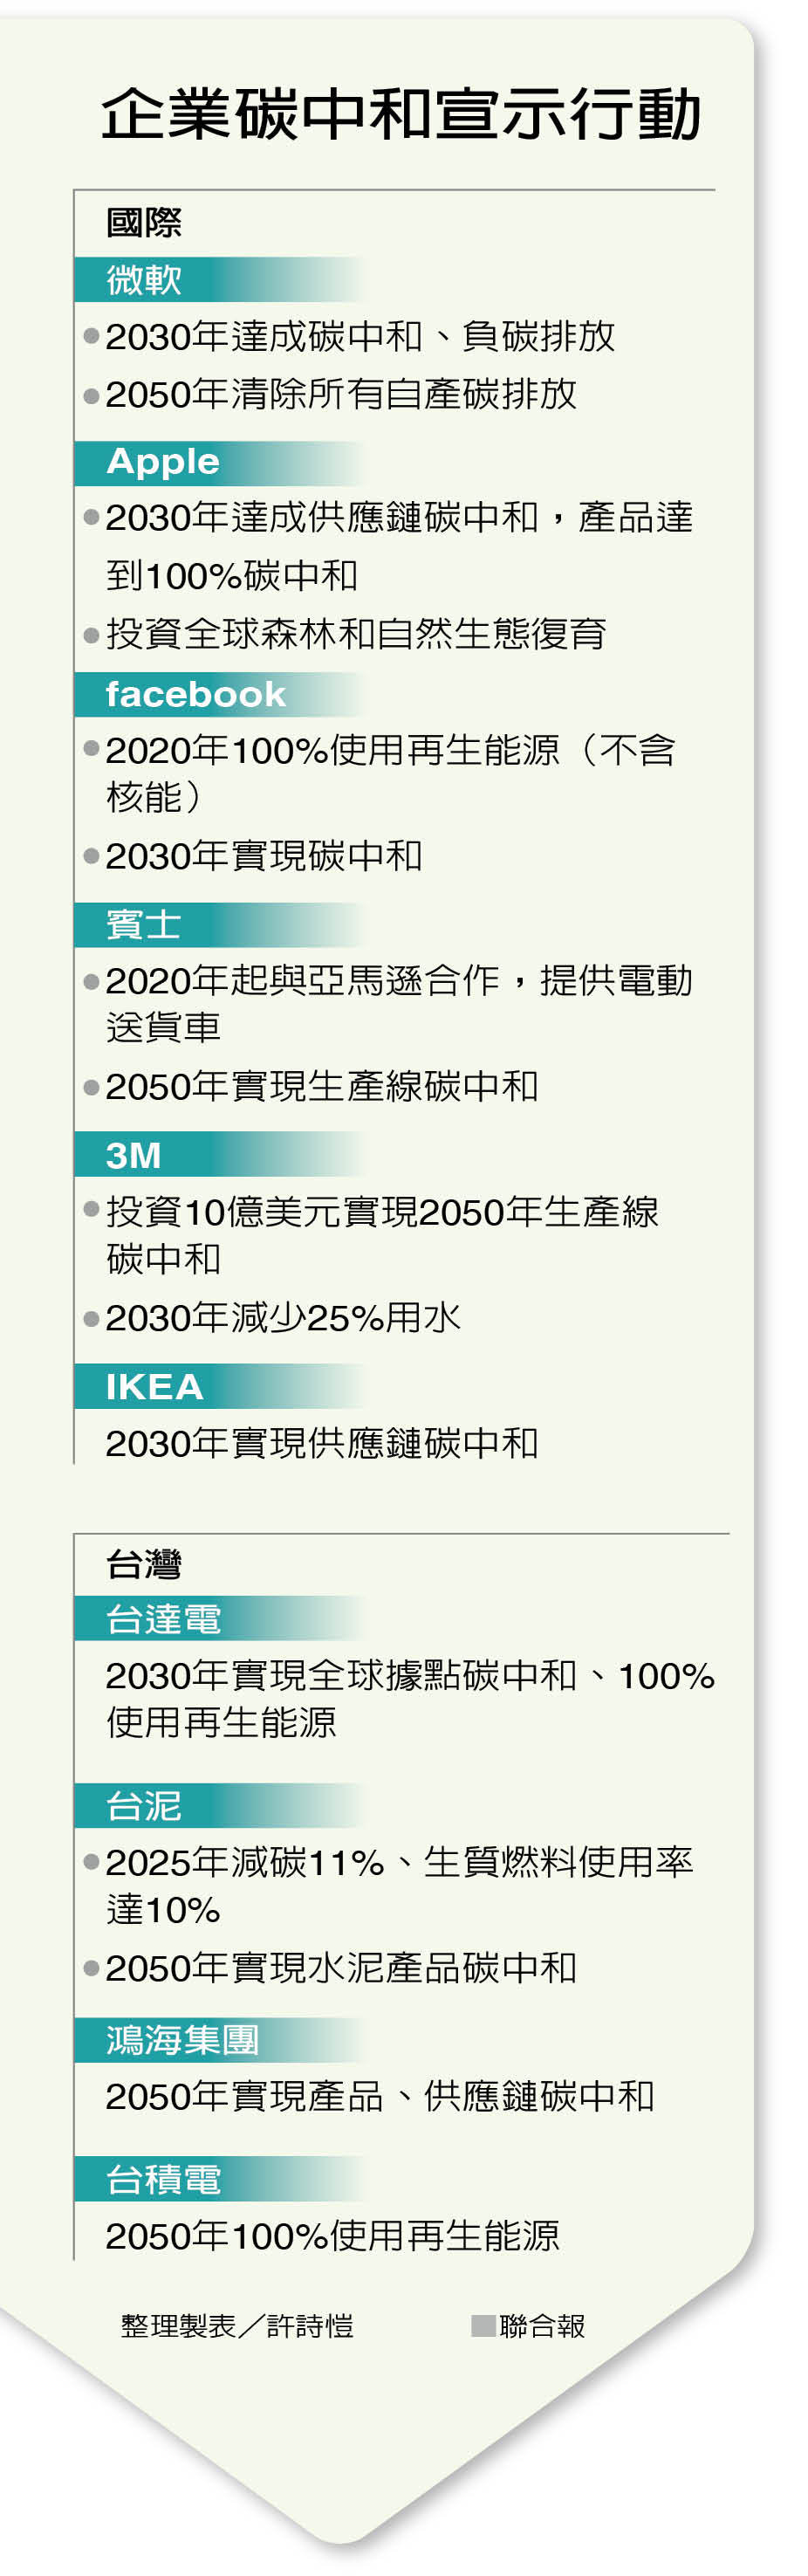Screen dimensions: 808x2576
Task: Click the 台積電 header bar
Action: tap(220, 2179)
